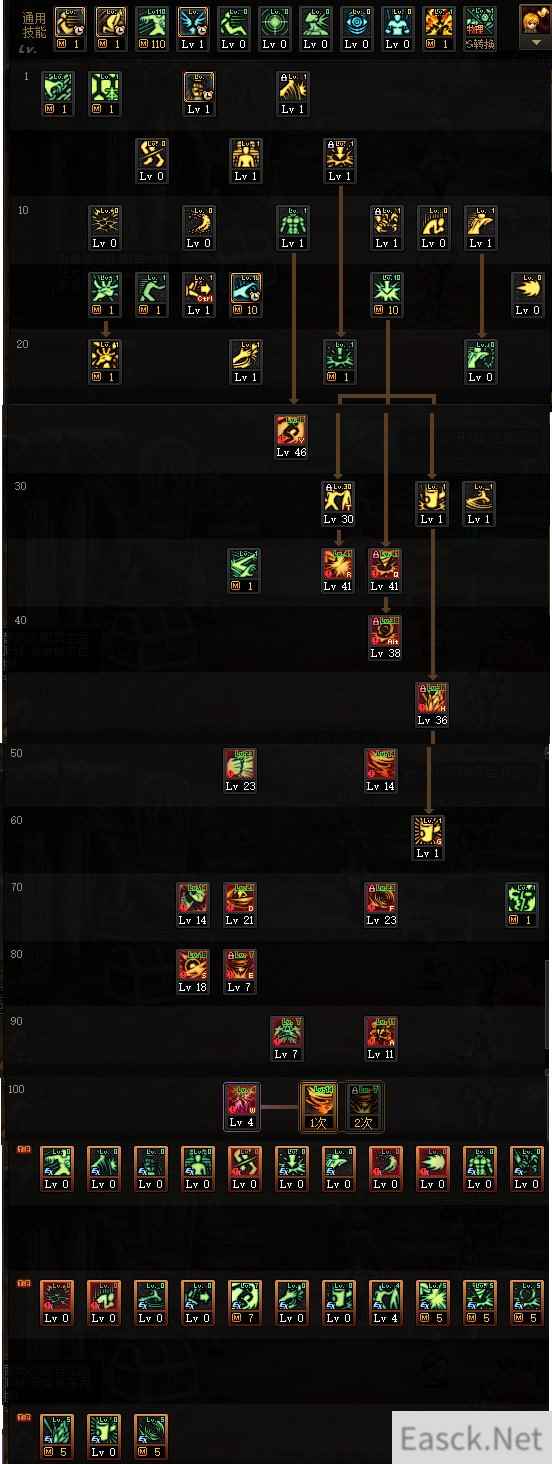Choose the locked skill showing Lv 36
552x1464 pixels.
[432, 704]
